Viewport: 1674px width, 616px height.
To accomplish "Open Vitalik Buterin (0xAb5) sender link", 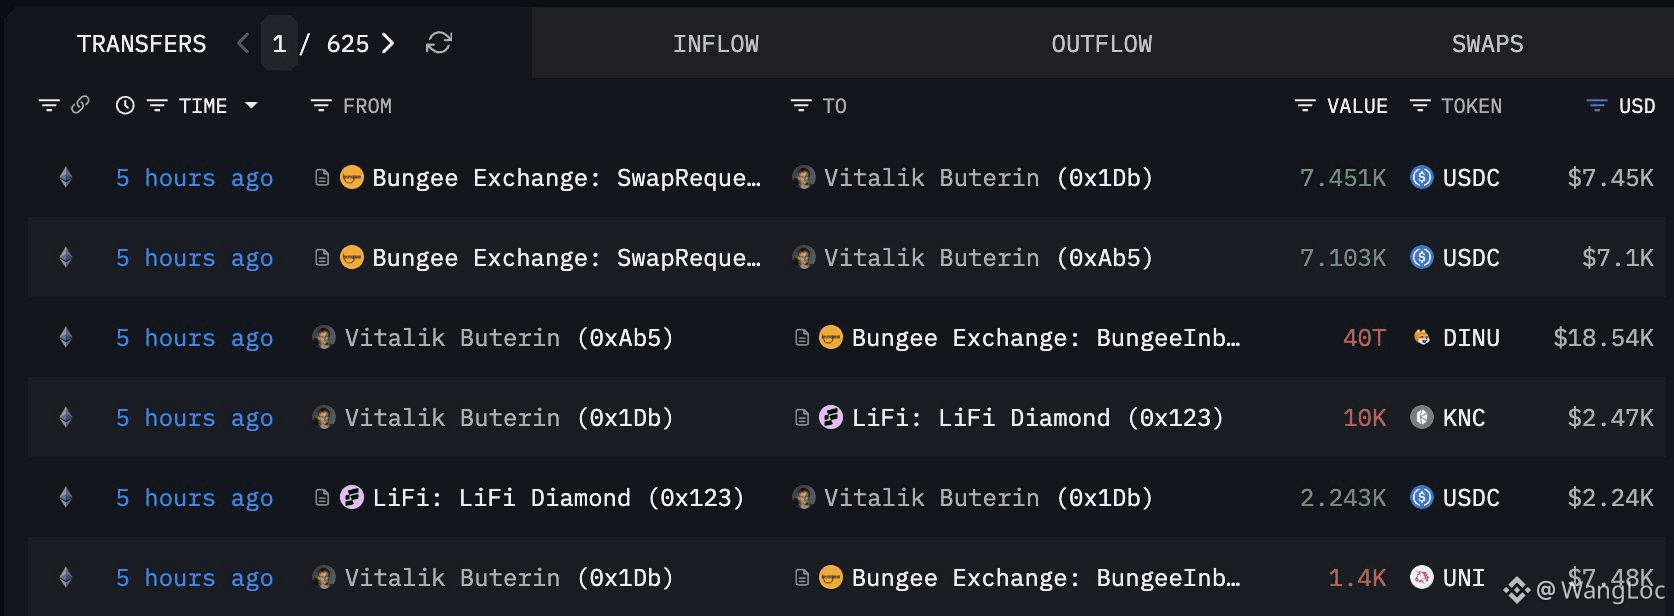I will [x=508, y=338].
